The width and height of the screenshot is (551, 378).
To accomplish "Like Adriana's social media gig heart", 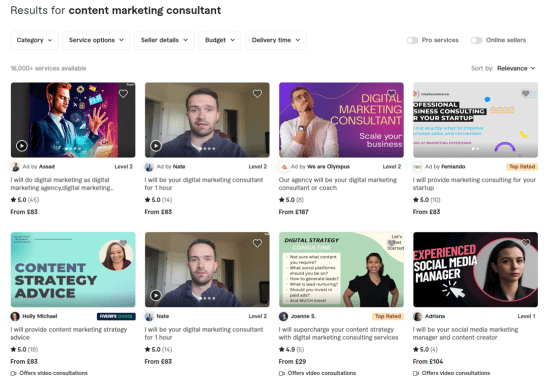I will [x=525, y=243].
